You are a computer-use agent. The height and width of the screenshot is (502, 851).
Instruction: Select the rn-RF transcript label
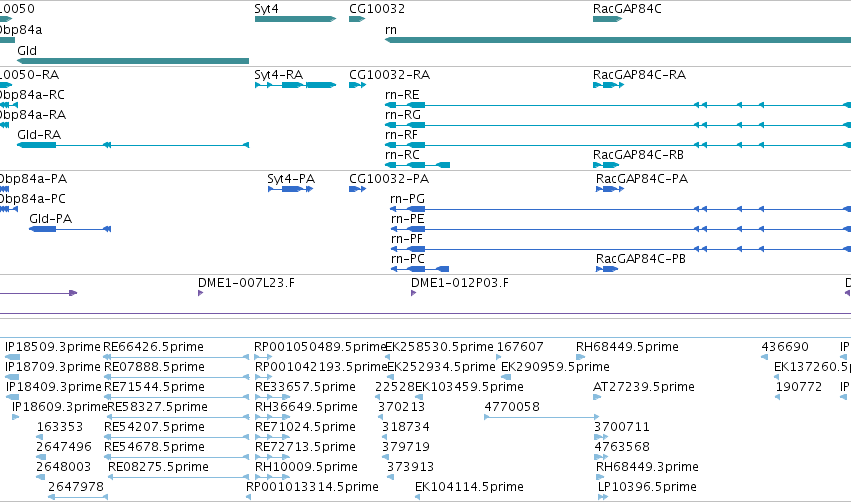[x=402, y=135]
